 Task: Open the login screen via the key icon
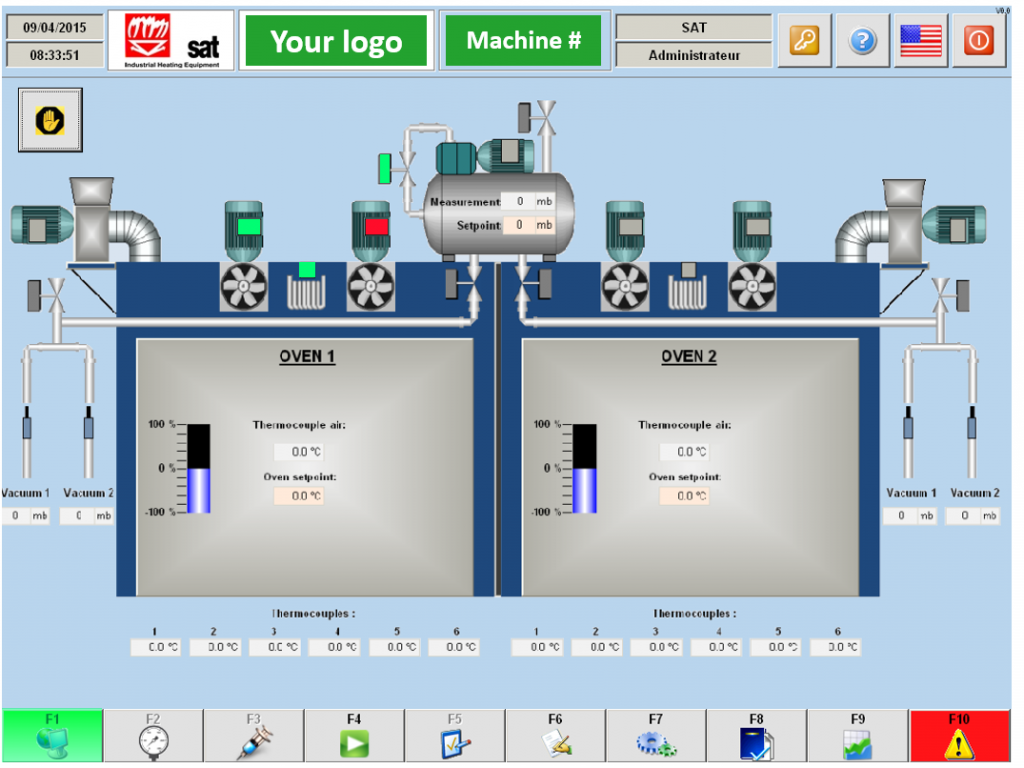click(x=803, y=40)
